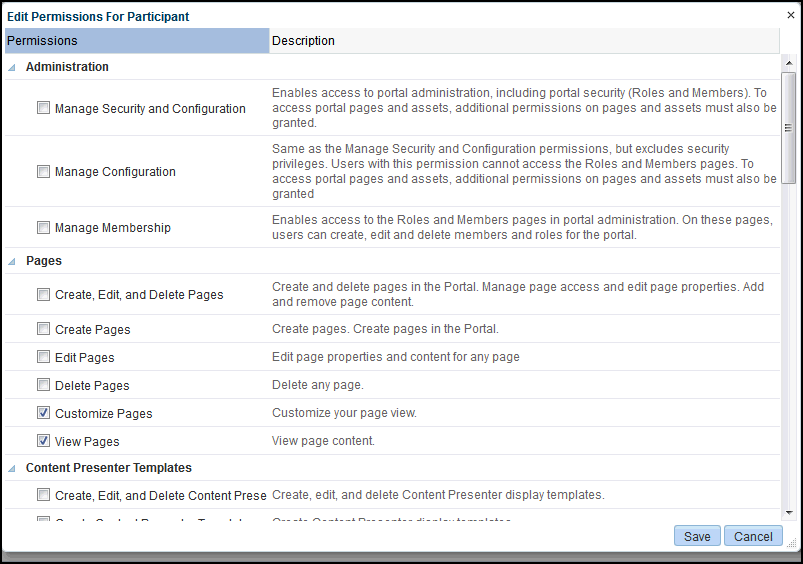
Task: Click the Permissions column header
Action: 137,40
